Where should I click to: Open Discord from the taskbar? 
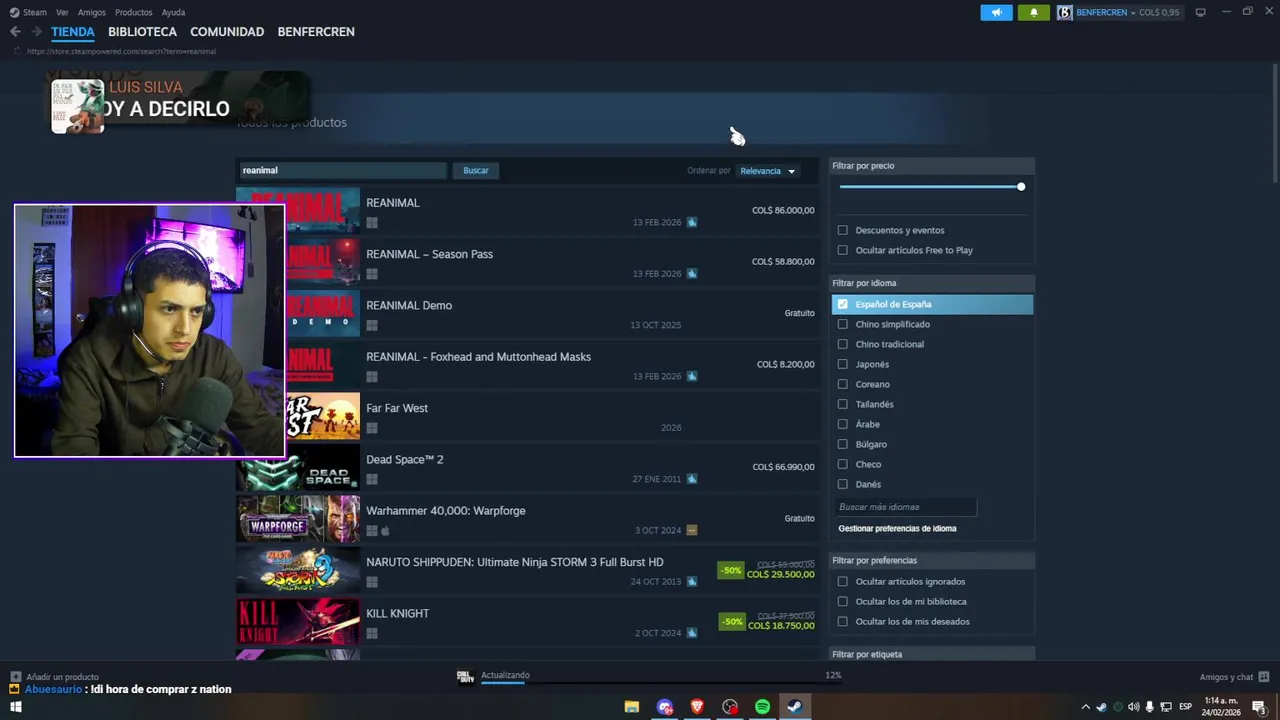tap(665, 707)
